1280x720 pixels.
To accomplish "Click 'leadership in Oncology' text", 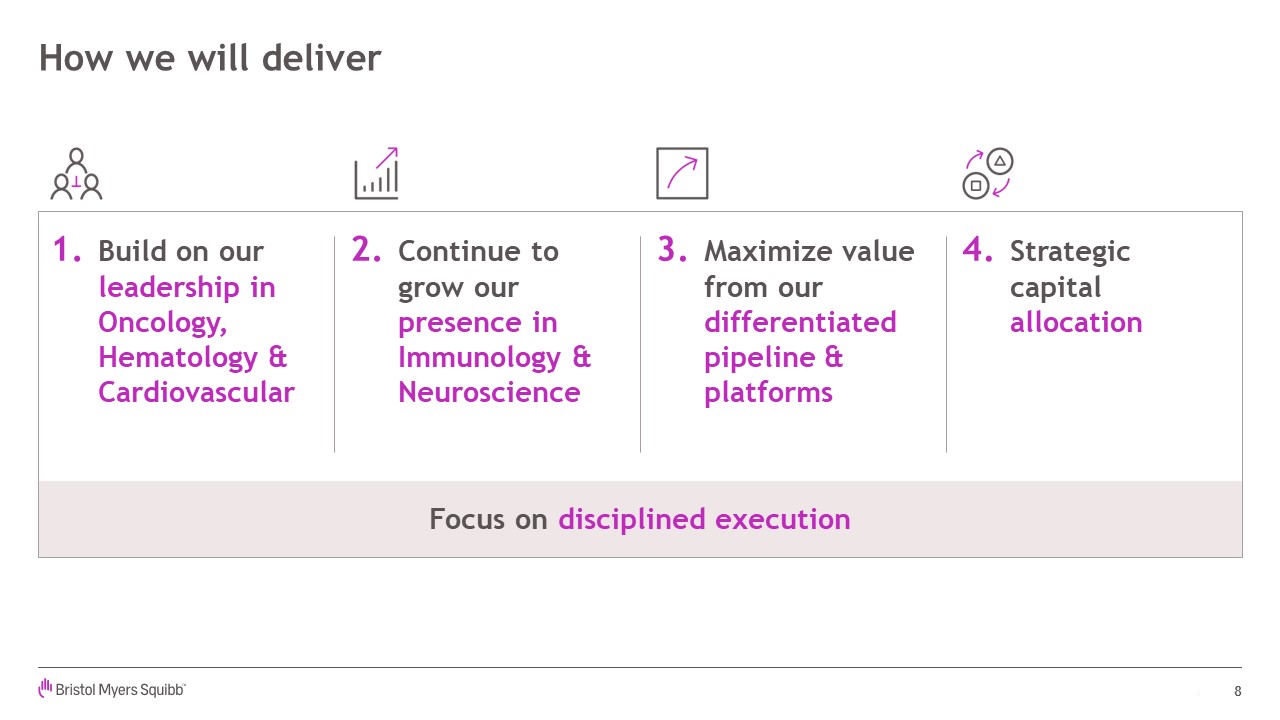I will (187, 305).
